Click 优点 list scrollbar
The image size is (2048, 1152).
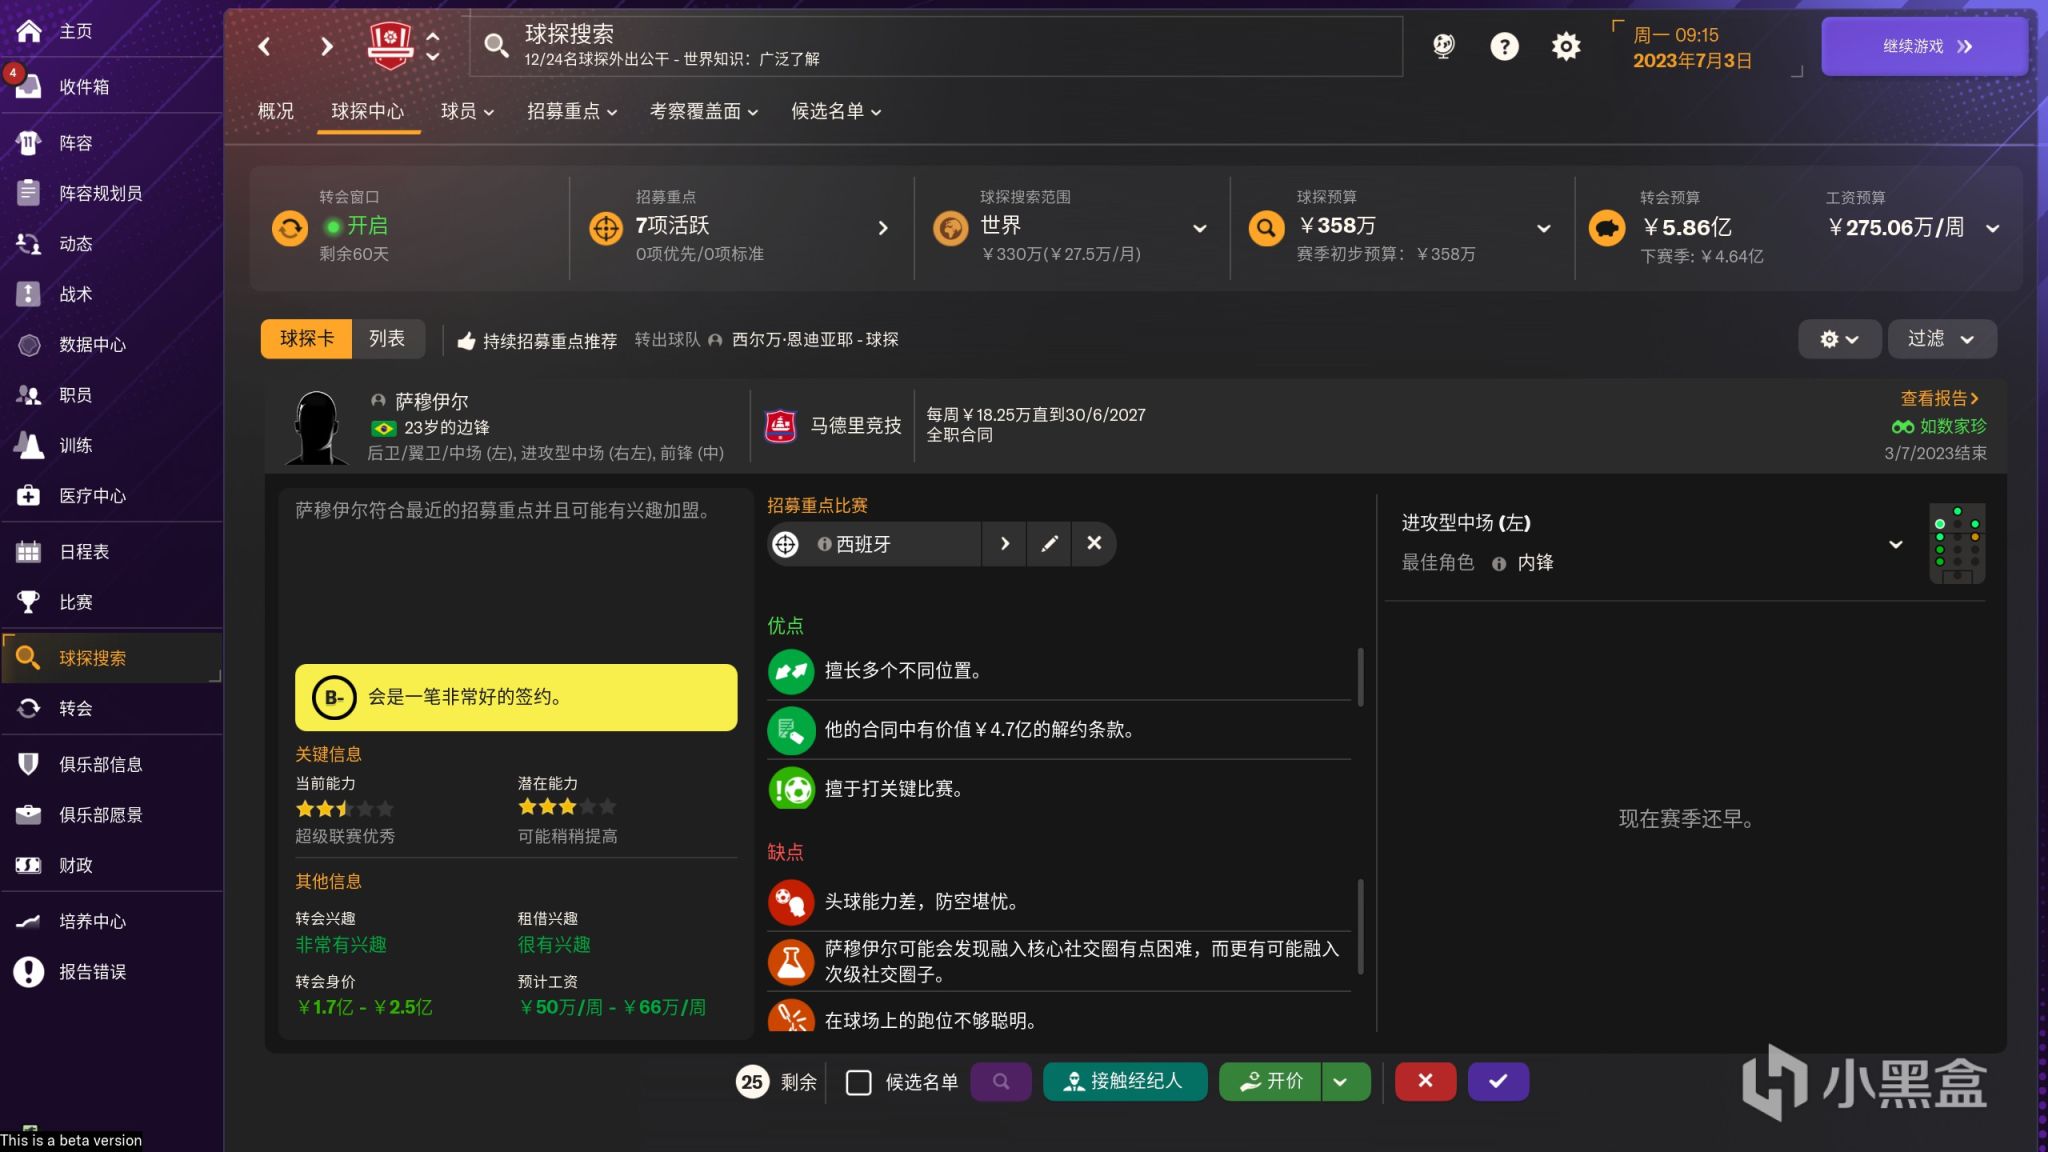pos(1360,676)
